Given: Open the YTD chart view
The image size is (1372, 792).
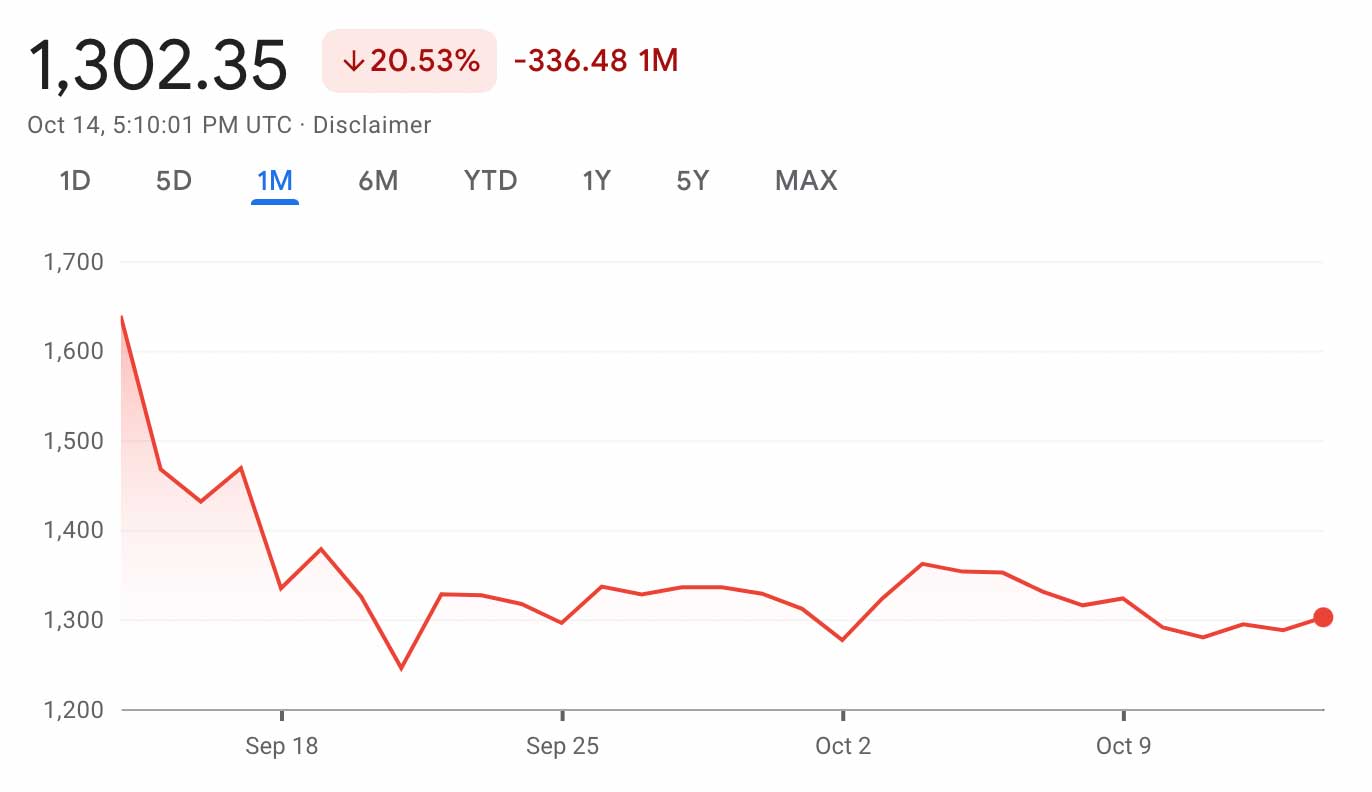Looking at the screenshot, I should pyautogui.click(x=490, y=181).
